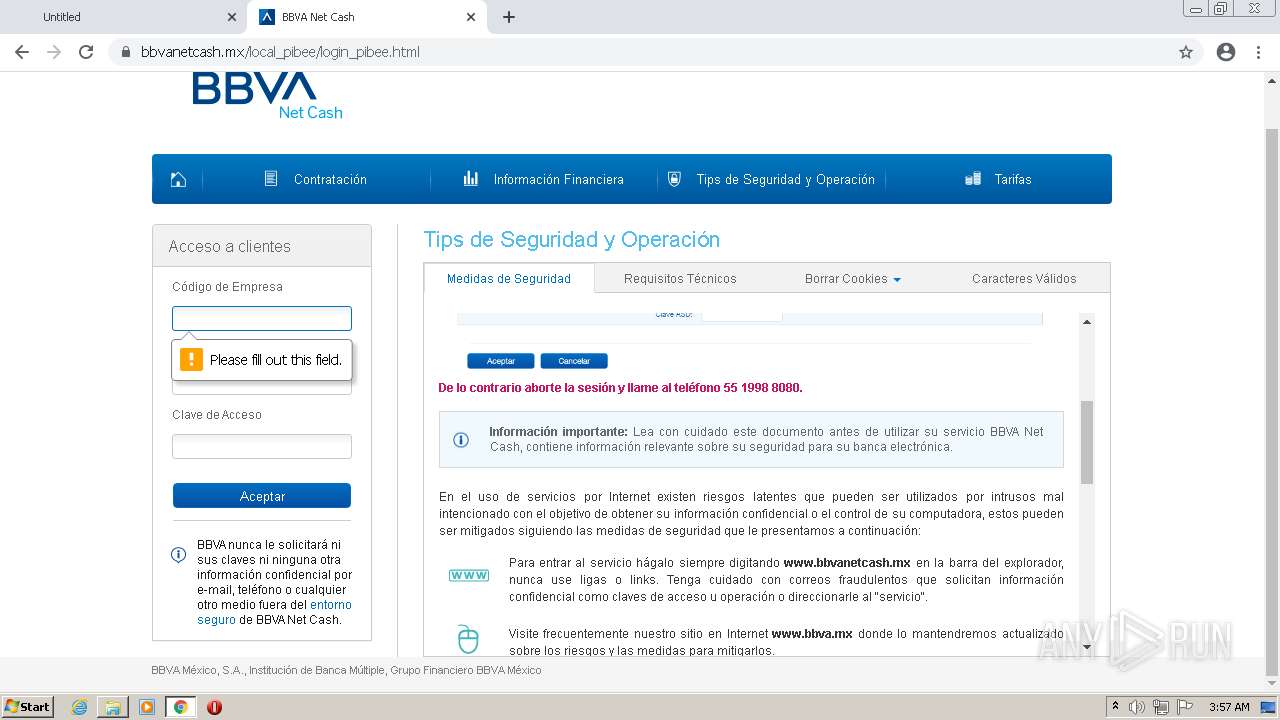This screenshot has width=1280, height=720.
Task: Click the browser forward arrow
Action: 54,52
